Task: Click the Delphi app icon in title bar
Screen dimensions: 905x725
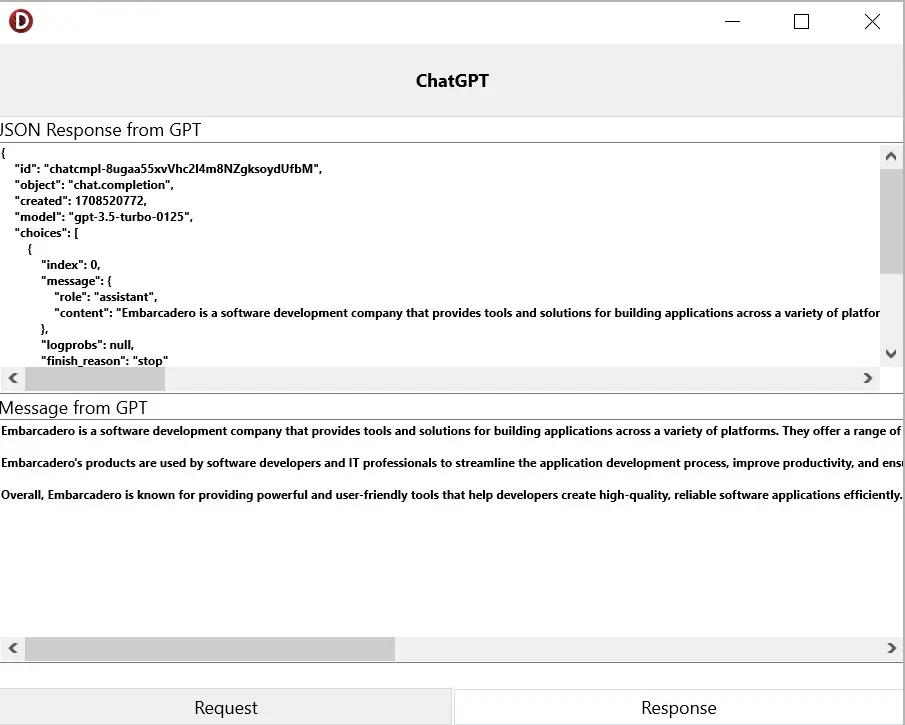Action: tap(21, 21)
